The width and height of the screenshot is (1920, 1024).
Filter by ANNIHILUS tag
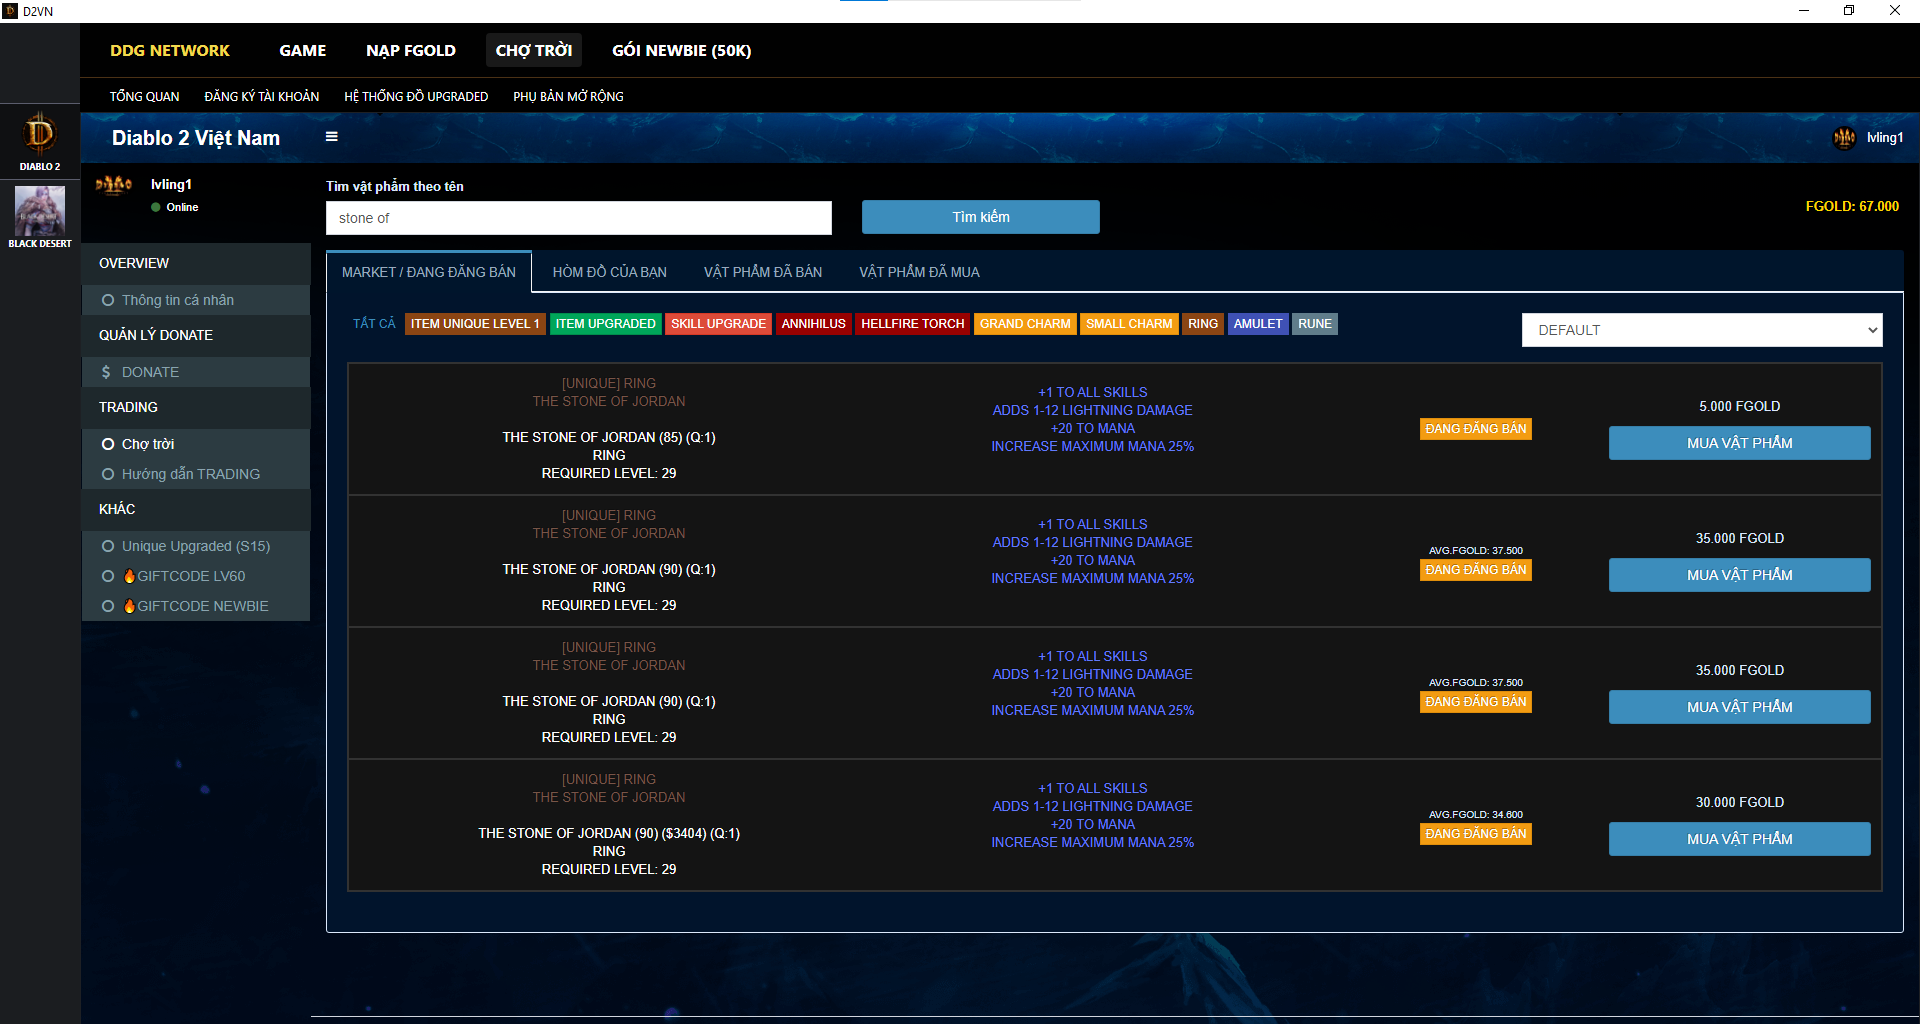pyautogui.click(x=814, y=324)
